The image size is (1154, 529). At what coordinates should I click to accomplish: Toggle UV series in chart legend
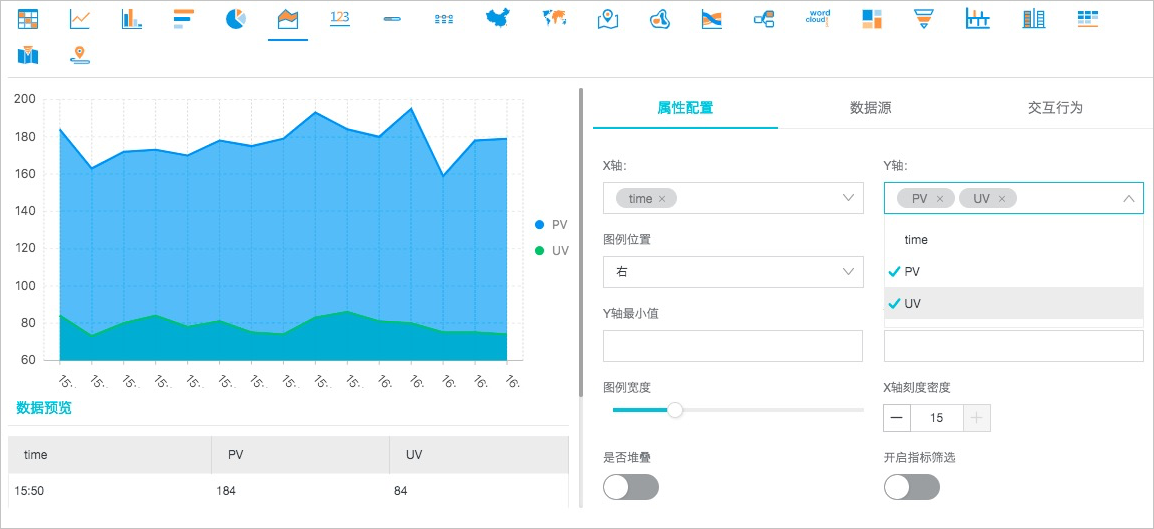[x=551, y=251]
